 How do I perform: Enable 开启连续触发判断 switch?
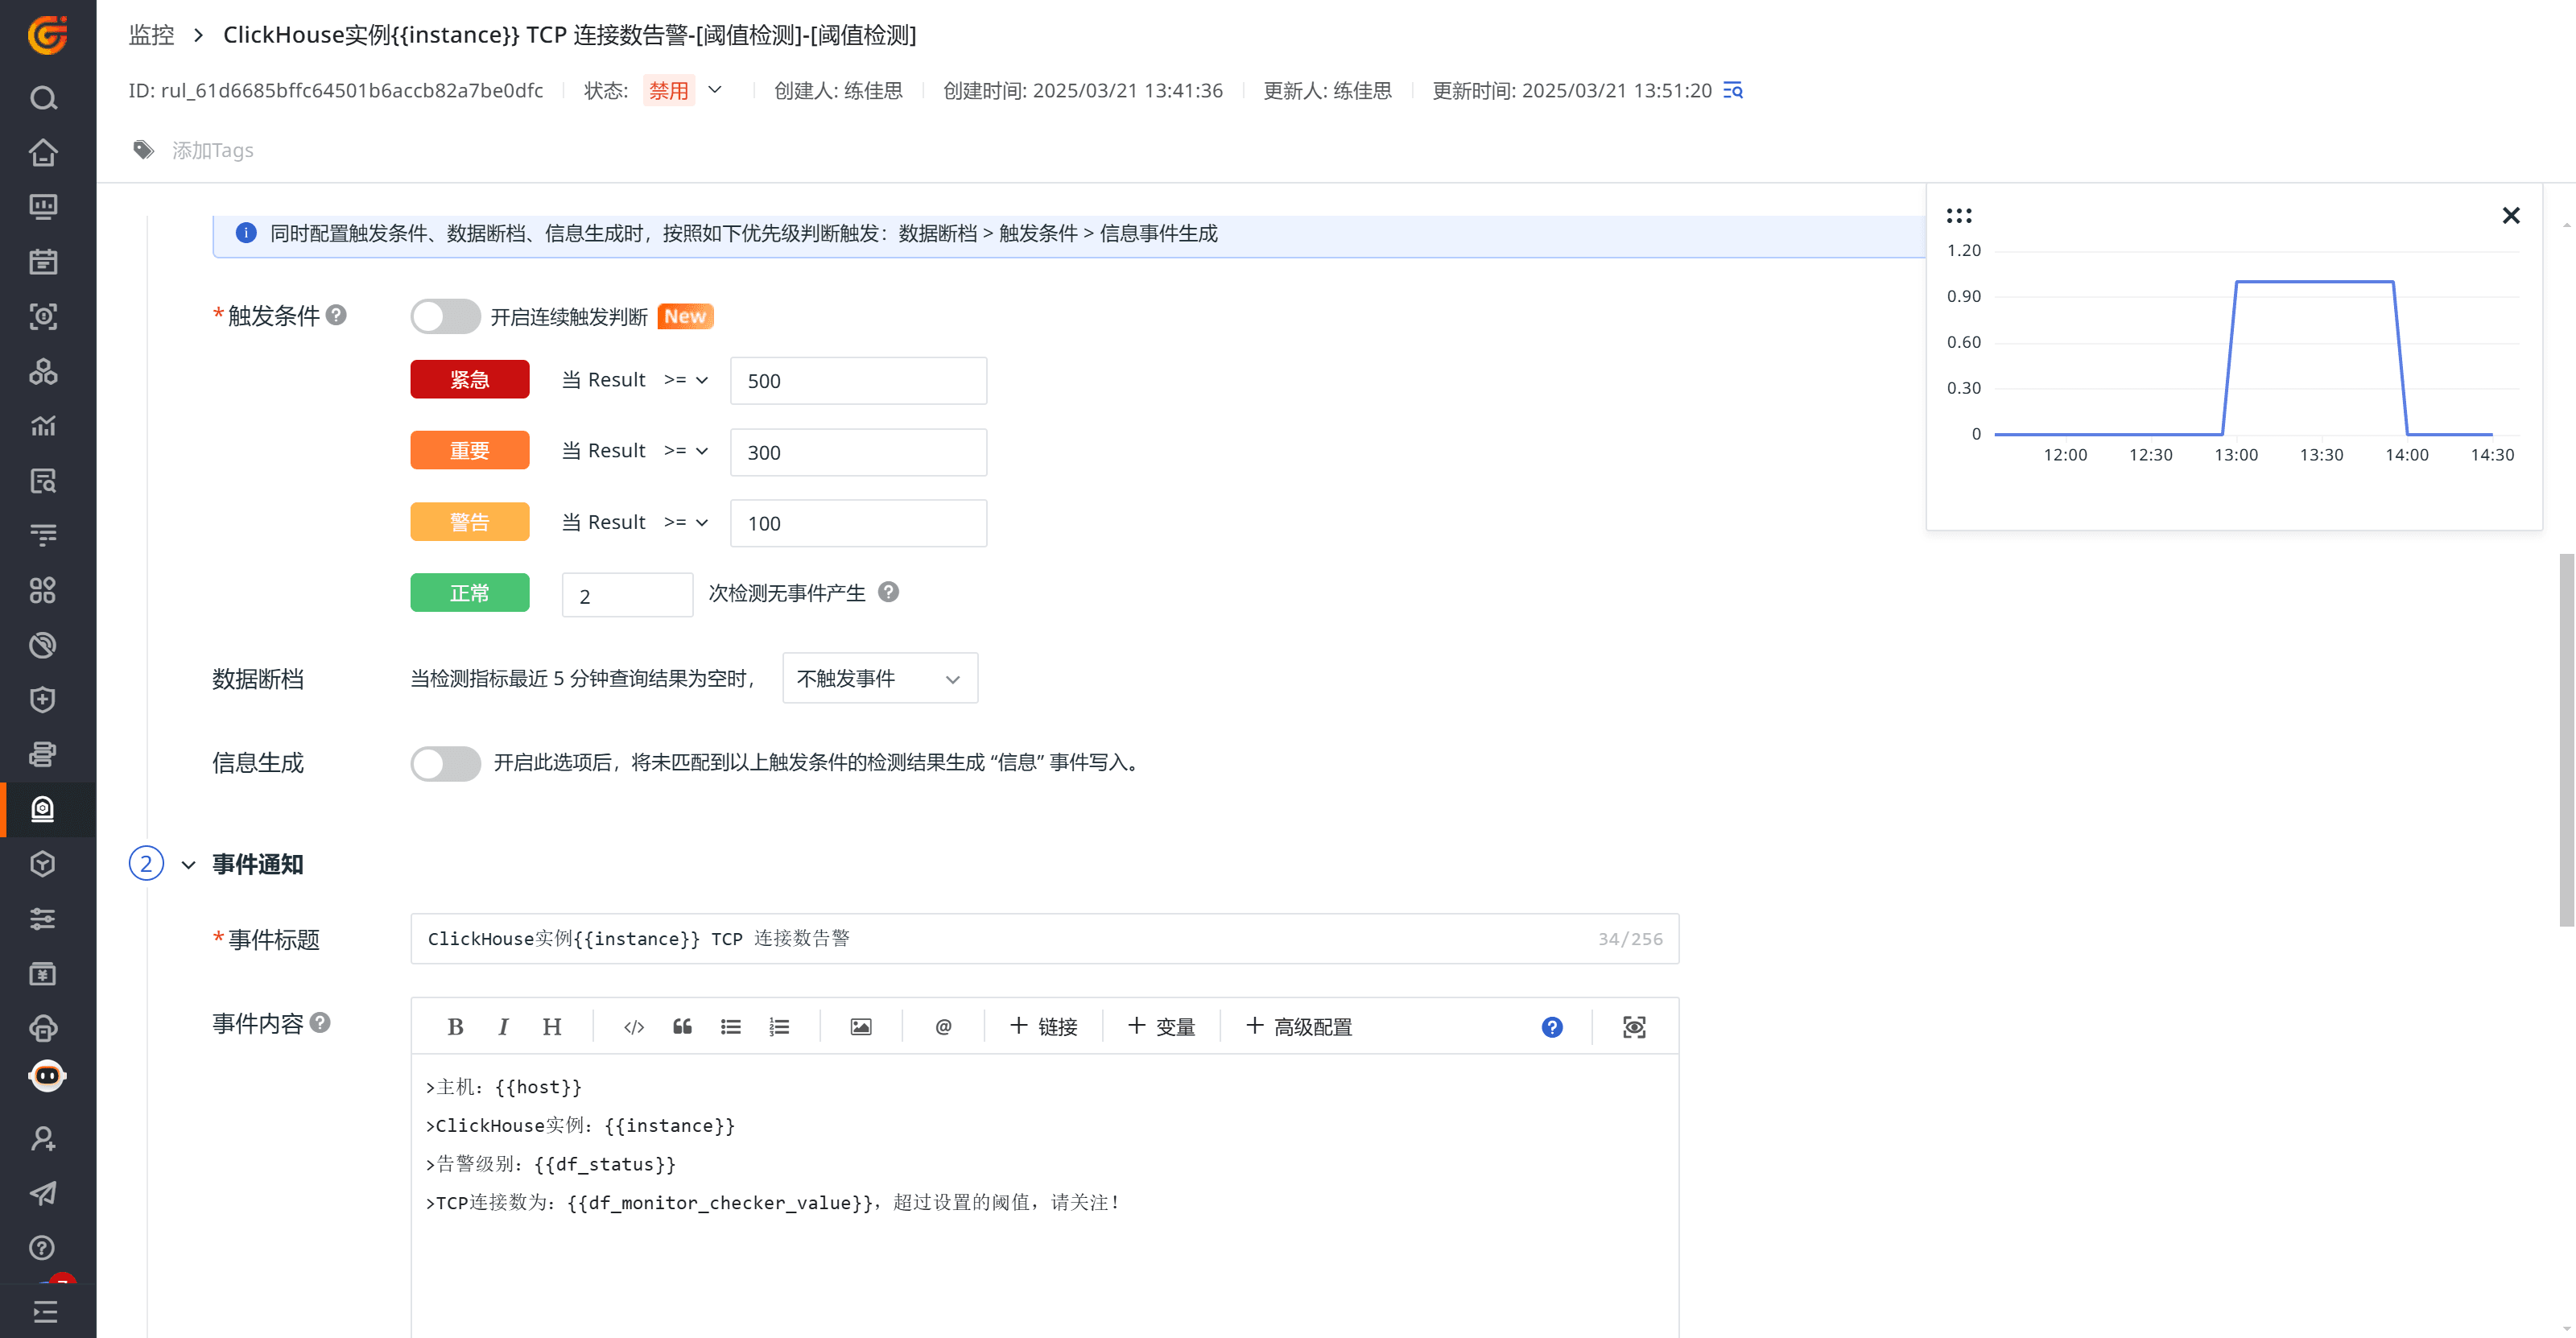445,317
